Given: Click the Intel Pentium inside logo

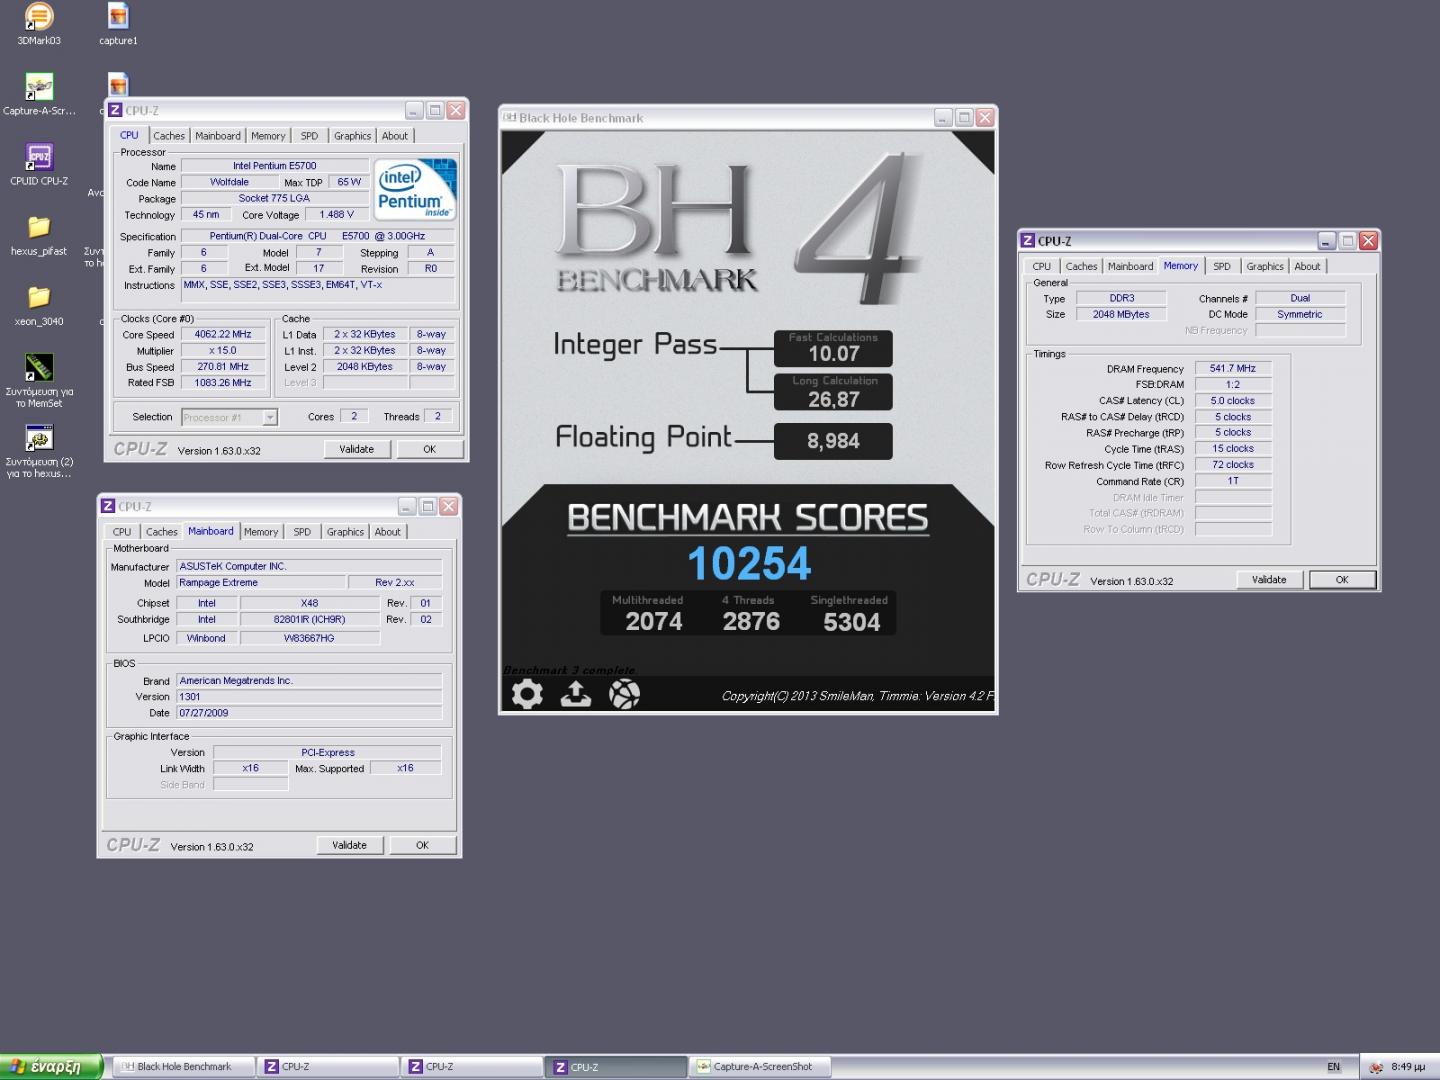Looking at the screenshot, I should [416, 189].
